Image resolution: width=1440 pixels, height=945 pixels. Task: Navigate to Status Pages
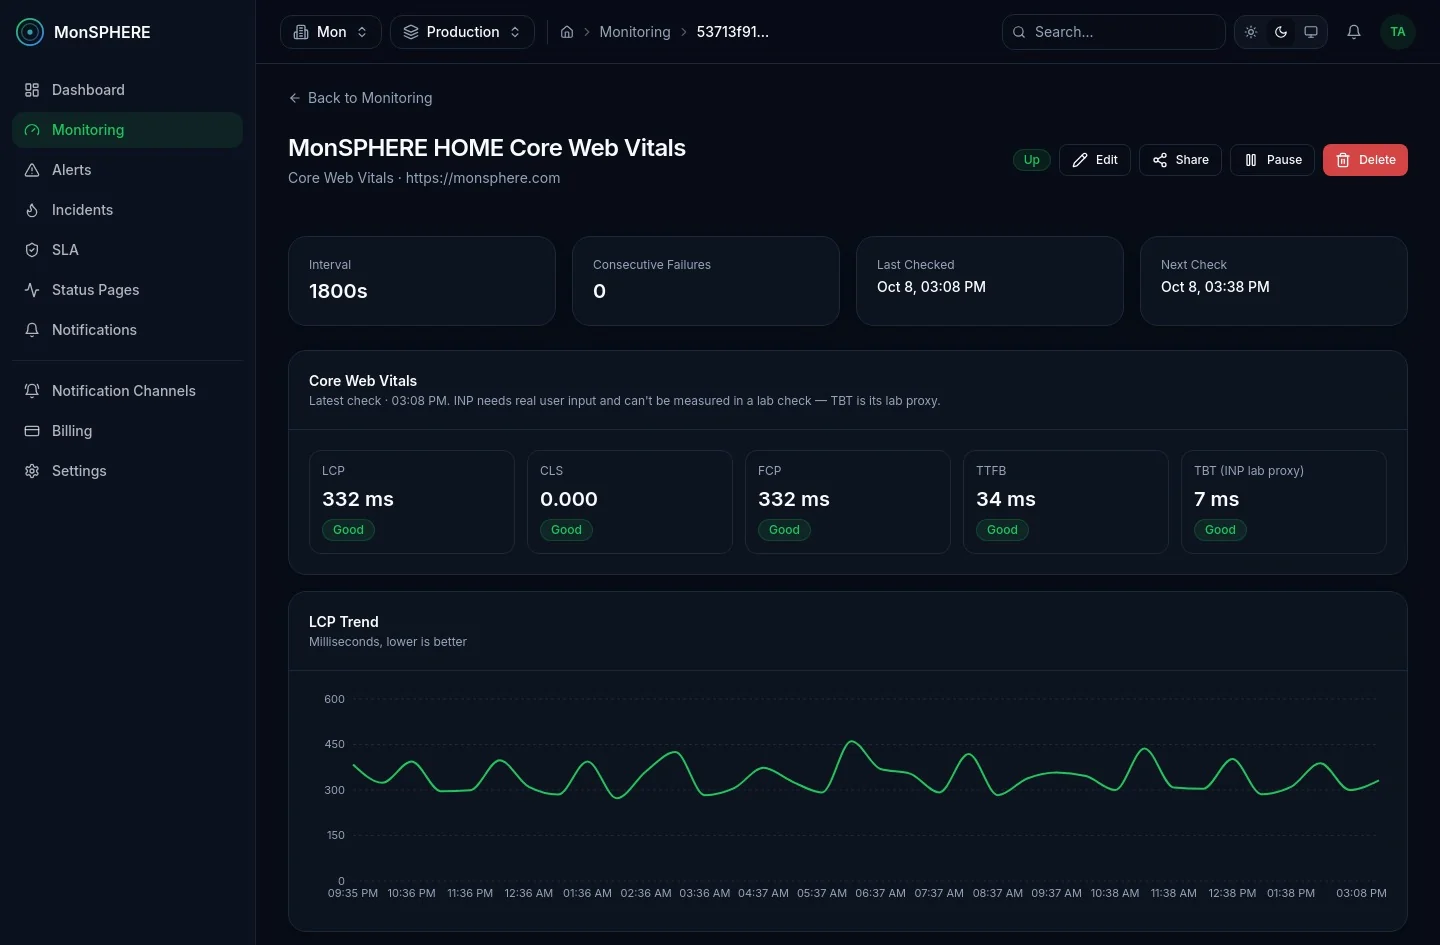127,290
